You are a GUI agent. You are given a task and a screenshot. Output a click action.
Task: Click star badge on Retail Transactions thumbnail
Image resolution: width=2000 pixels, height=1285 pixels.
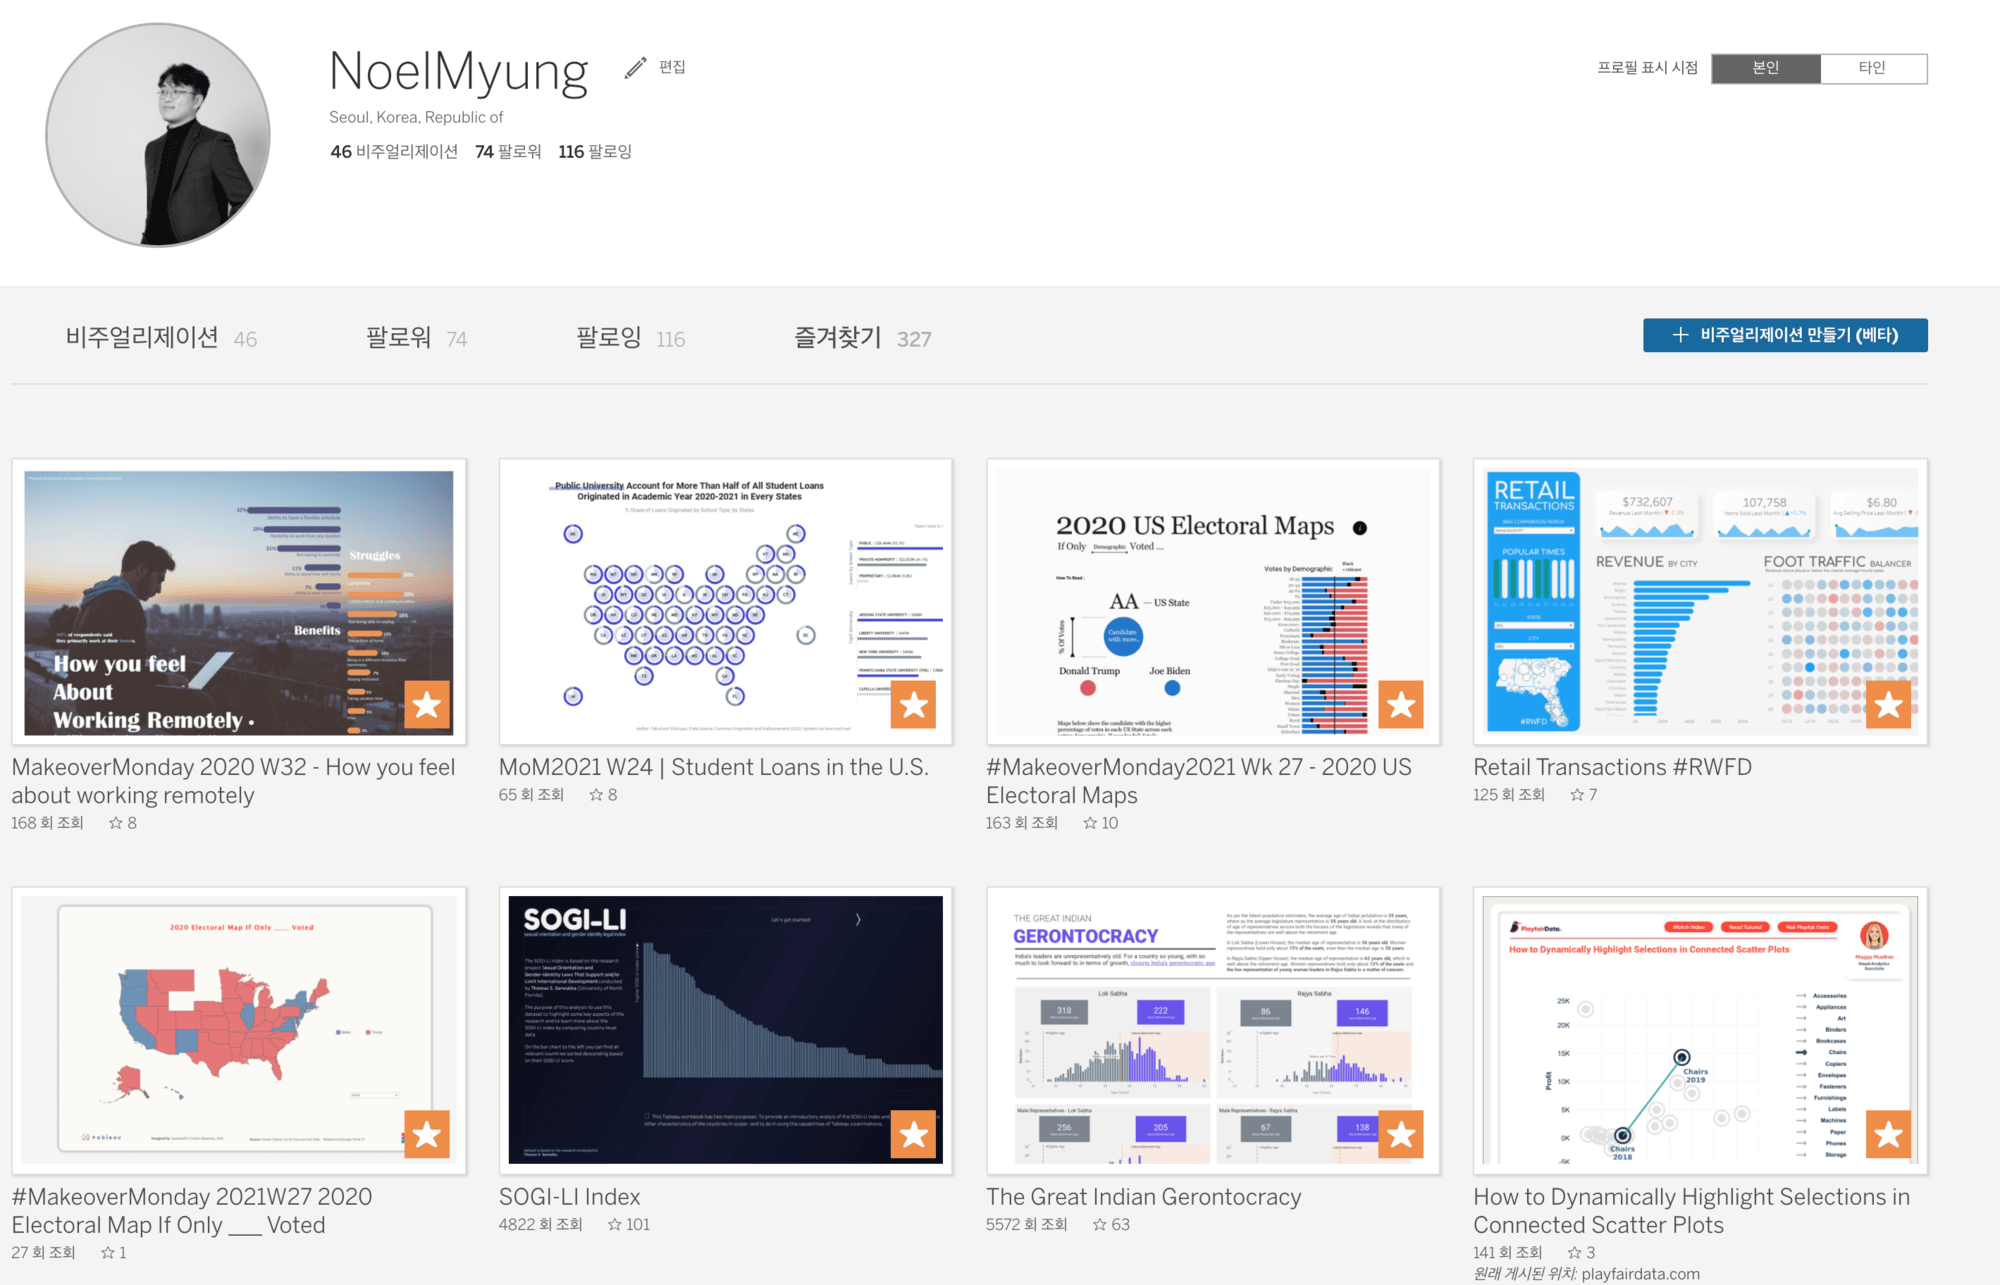click(x=1887, y=705)
